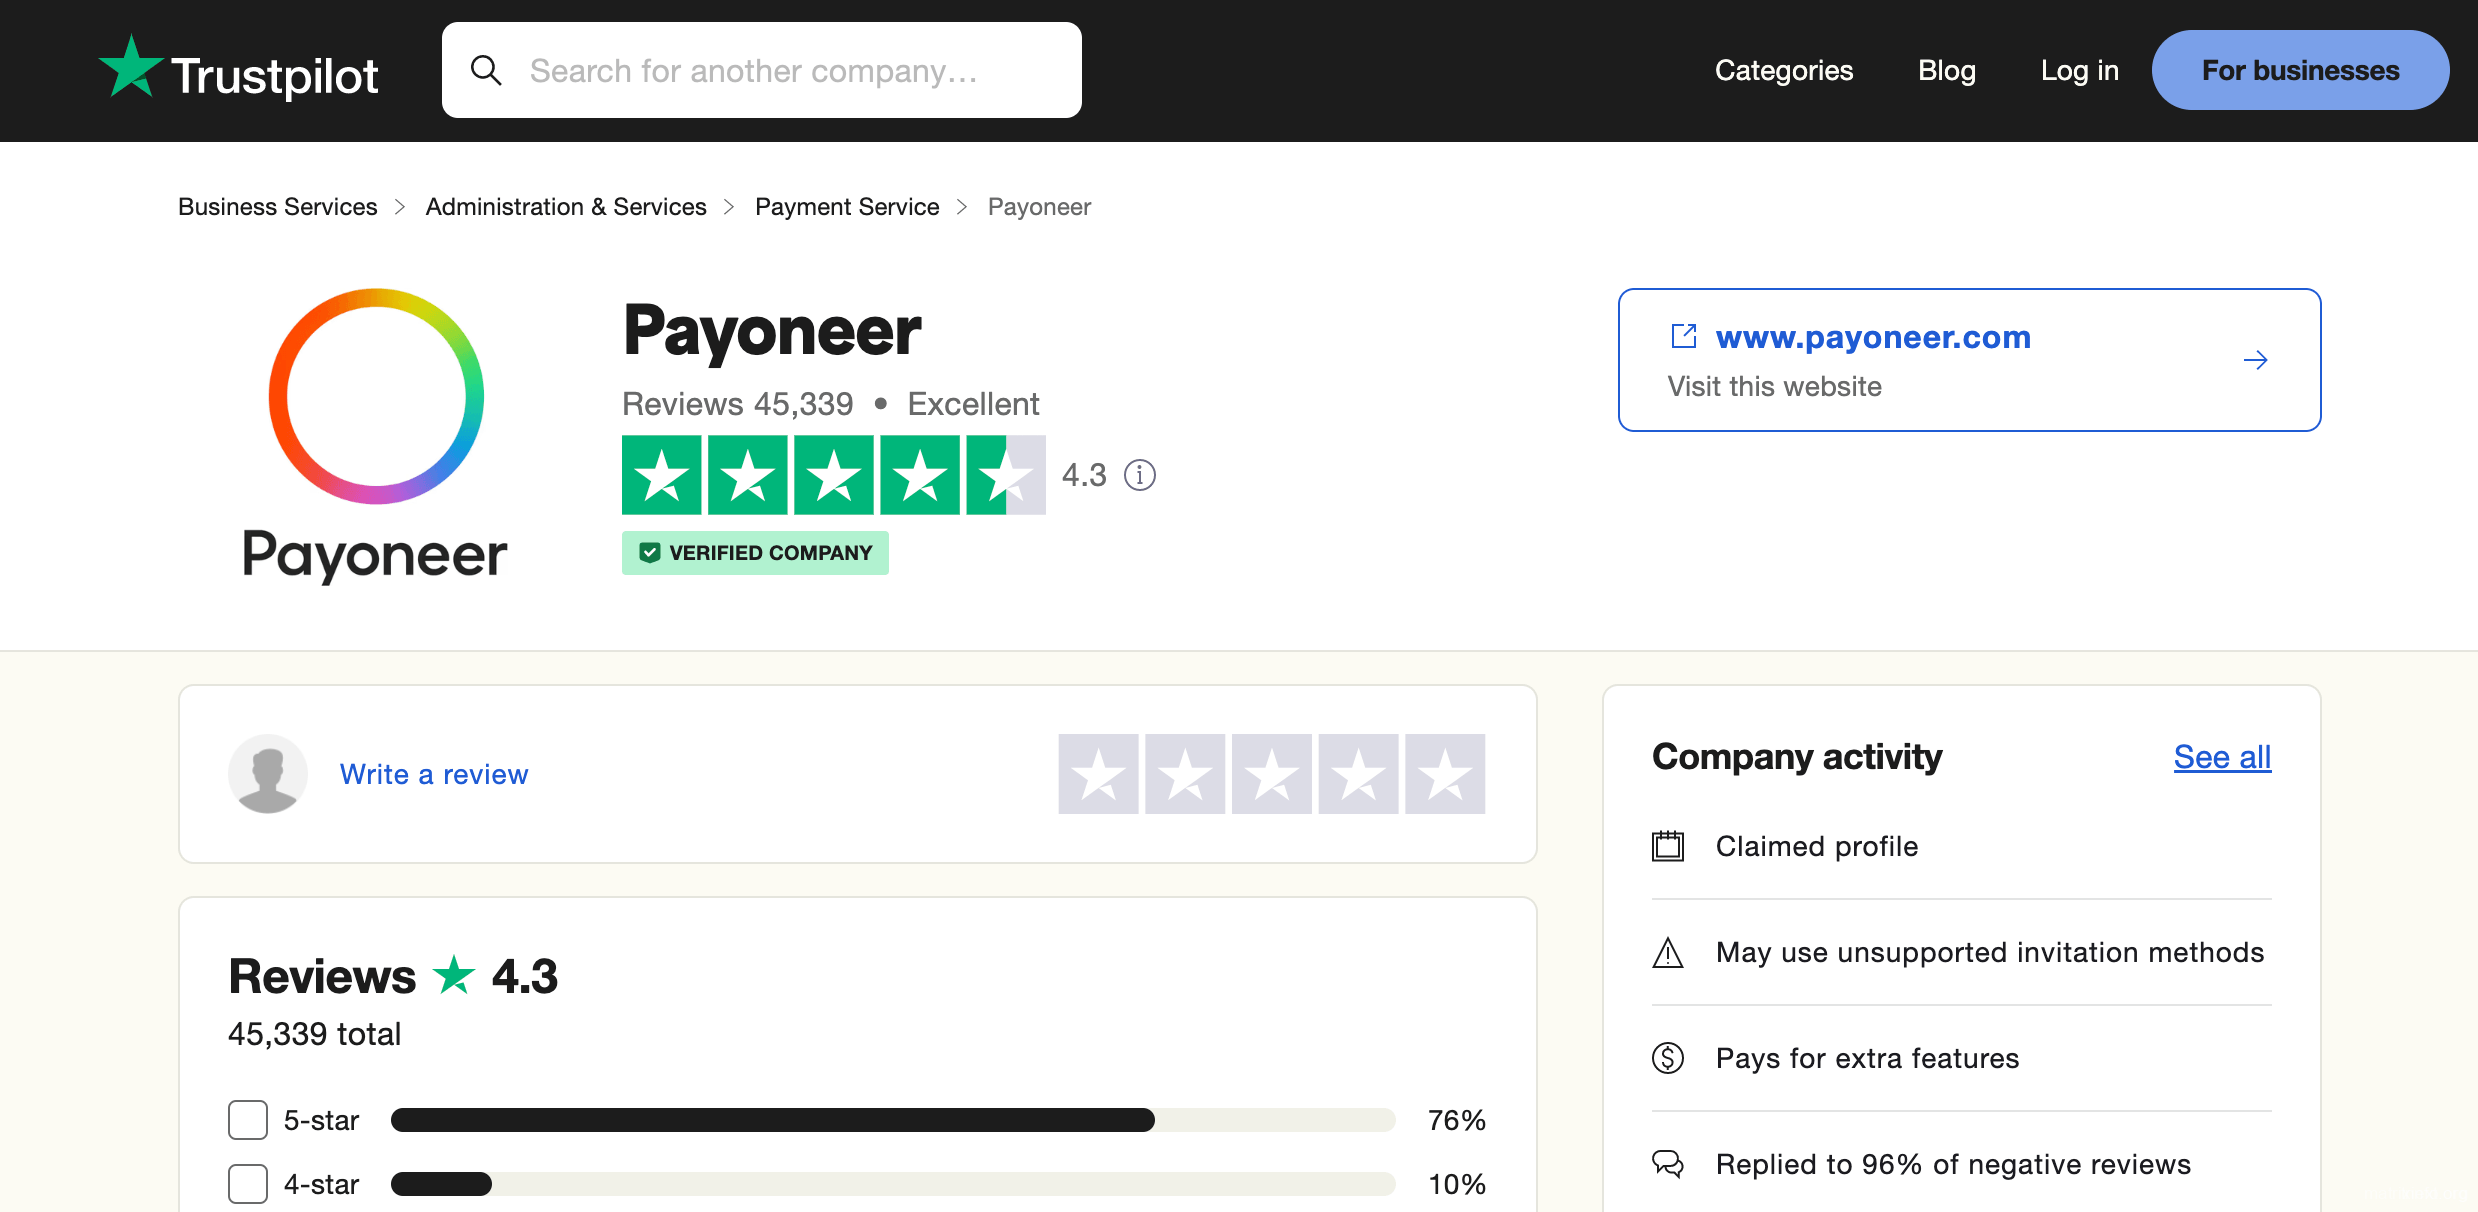Click the 4-star label
The width and height of the screenshot is (2478, 1212).
(321, 1184)
